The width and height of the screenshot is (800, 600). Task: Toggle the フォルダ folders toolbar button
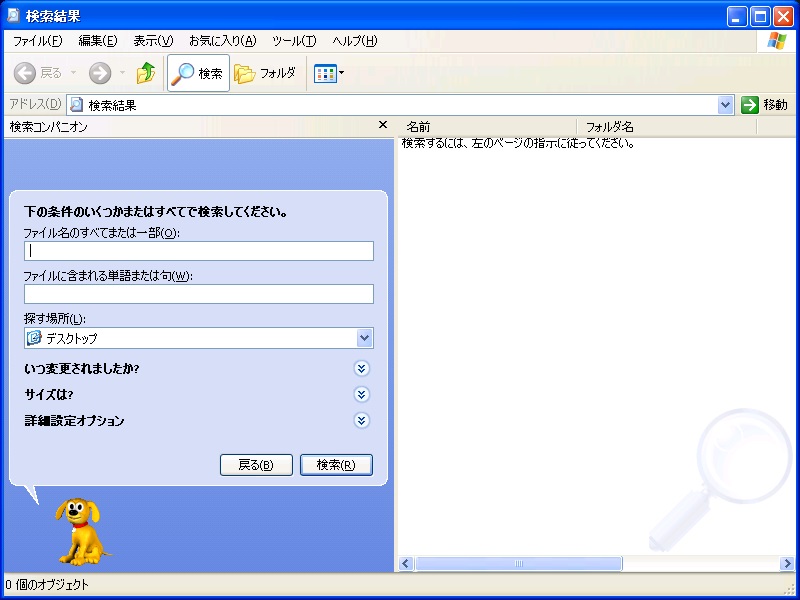tap(266, 73)
